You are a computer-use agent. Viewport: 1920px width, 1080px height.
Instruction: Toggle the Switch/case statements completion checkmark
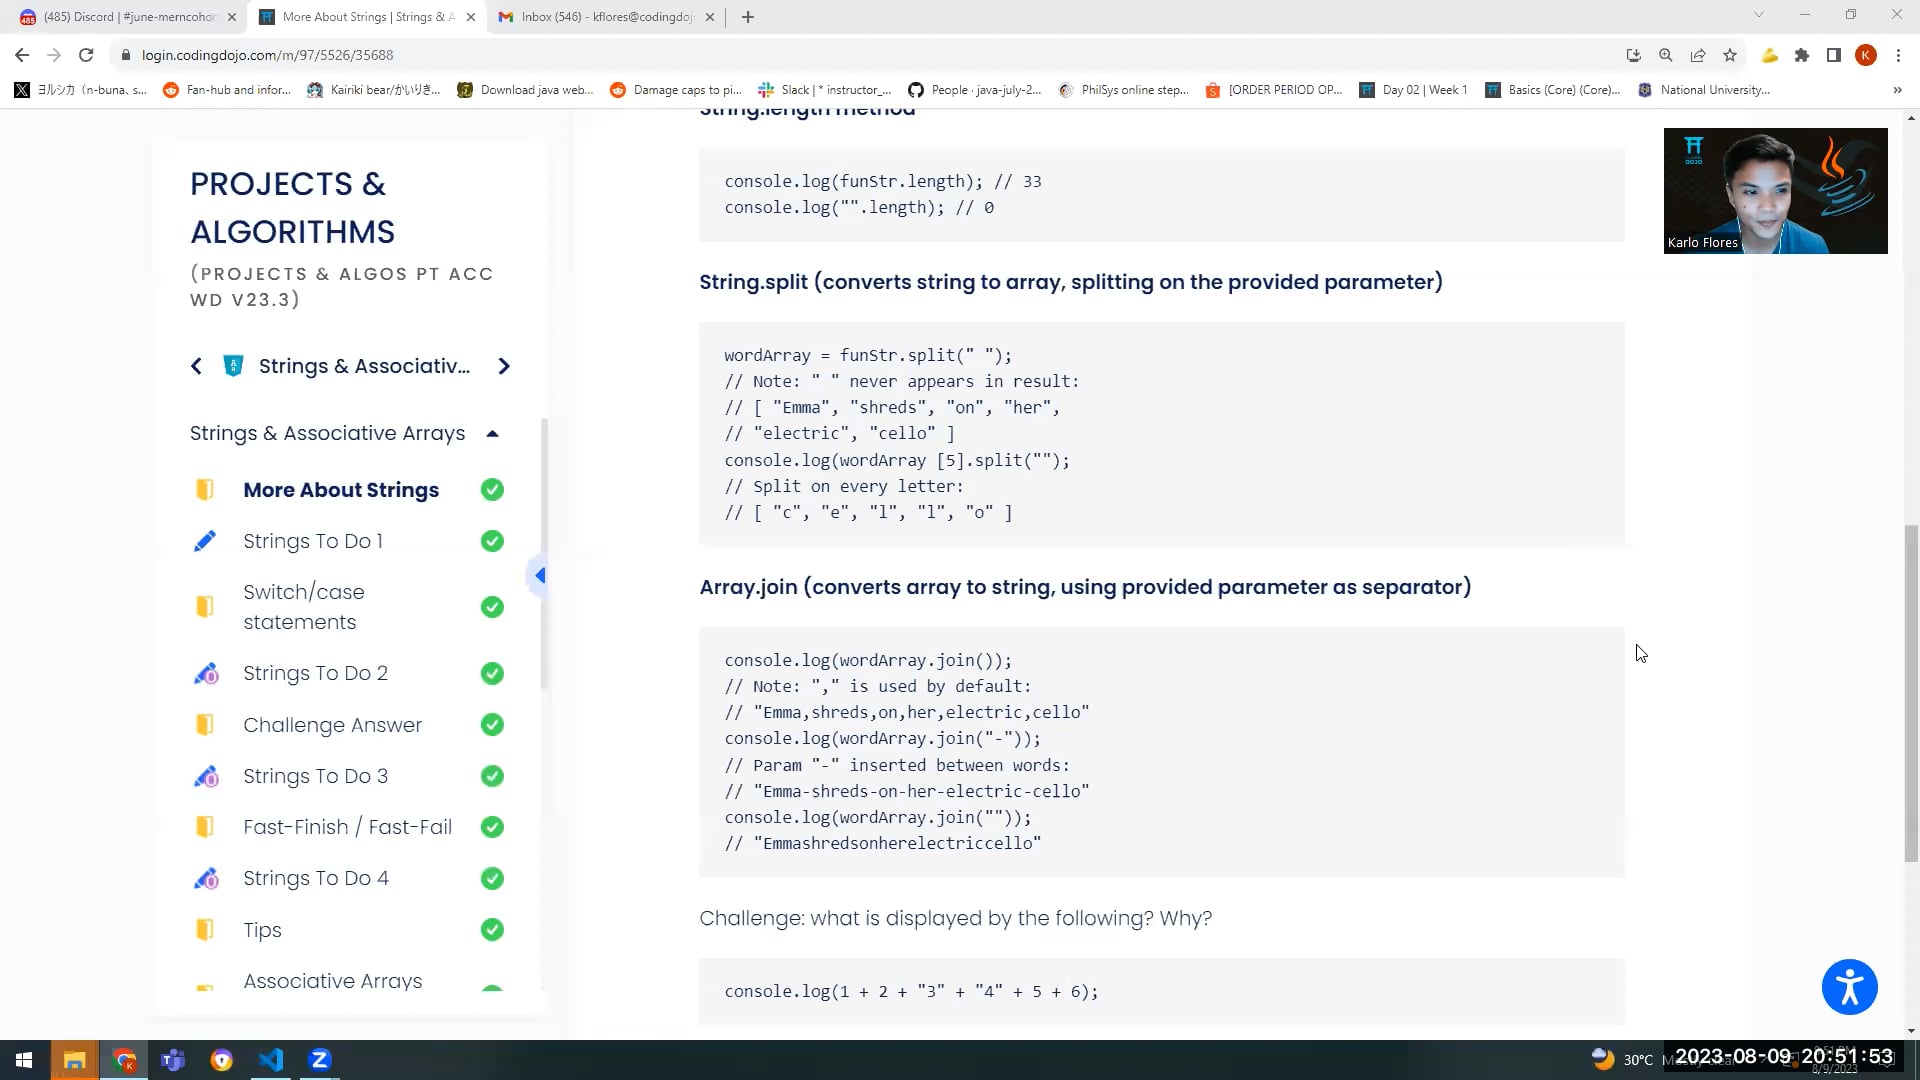coord(492,607)
